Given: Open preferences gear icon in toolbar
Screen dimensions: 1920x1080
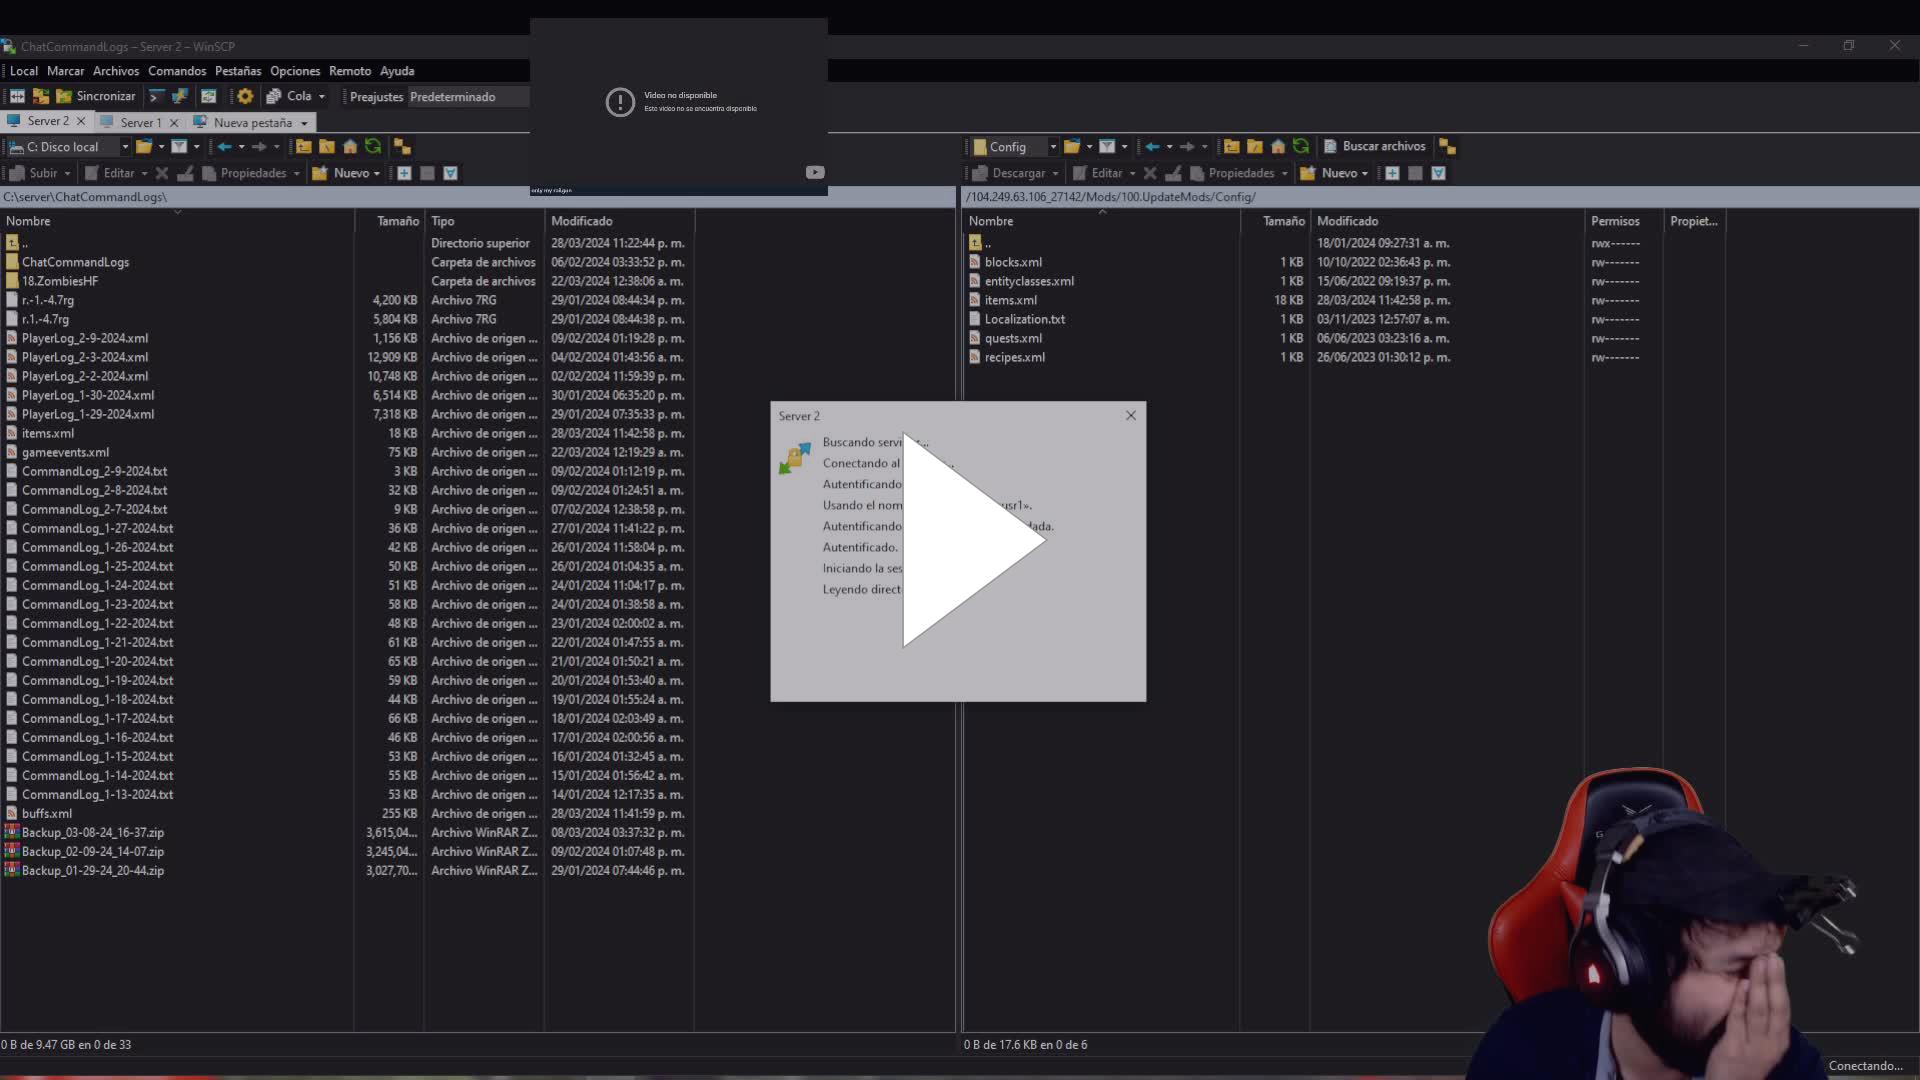Looking at the screenshot, I should [245, 96].
